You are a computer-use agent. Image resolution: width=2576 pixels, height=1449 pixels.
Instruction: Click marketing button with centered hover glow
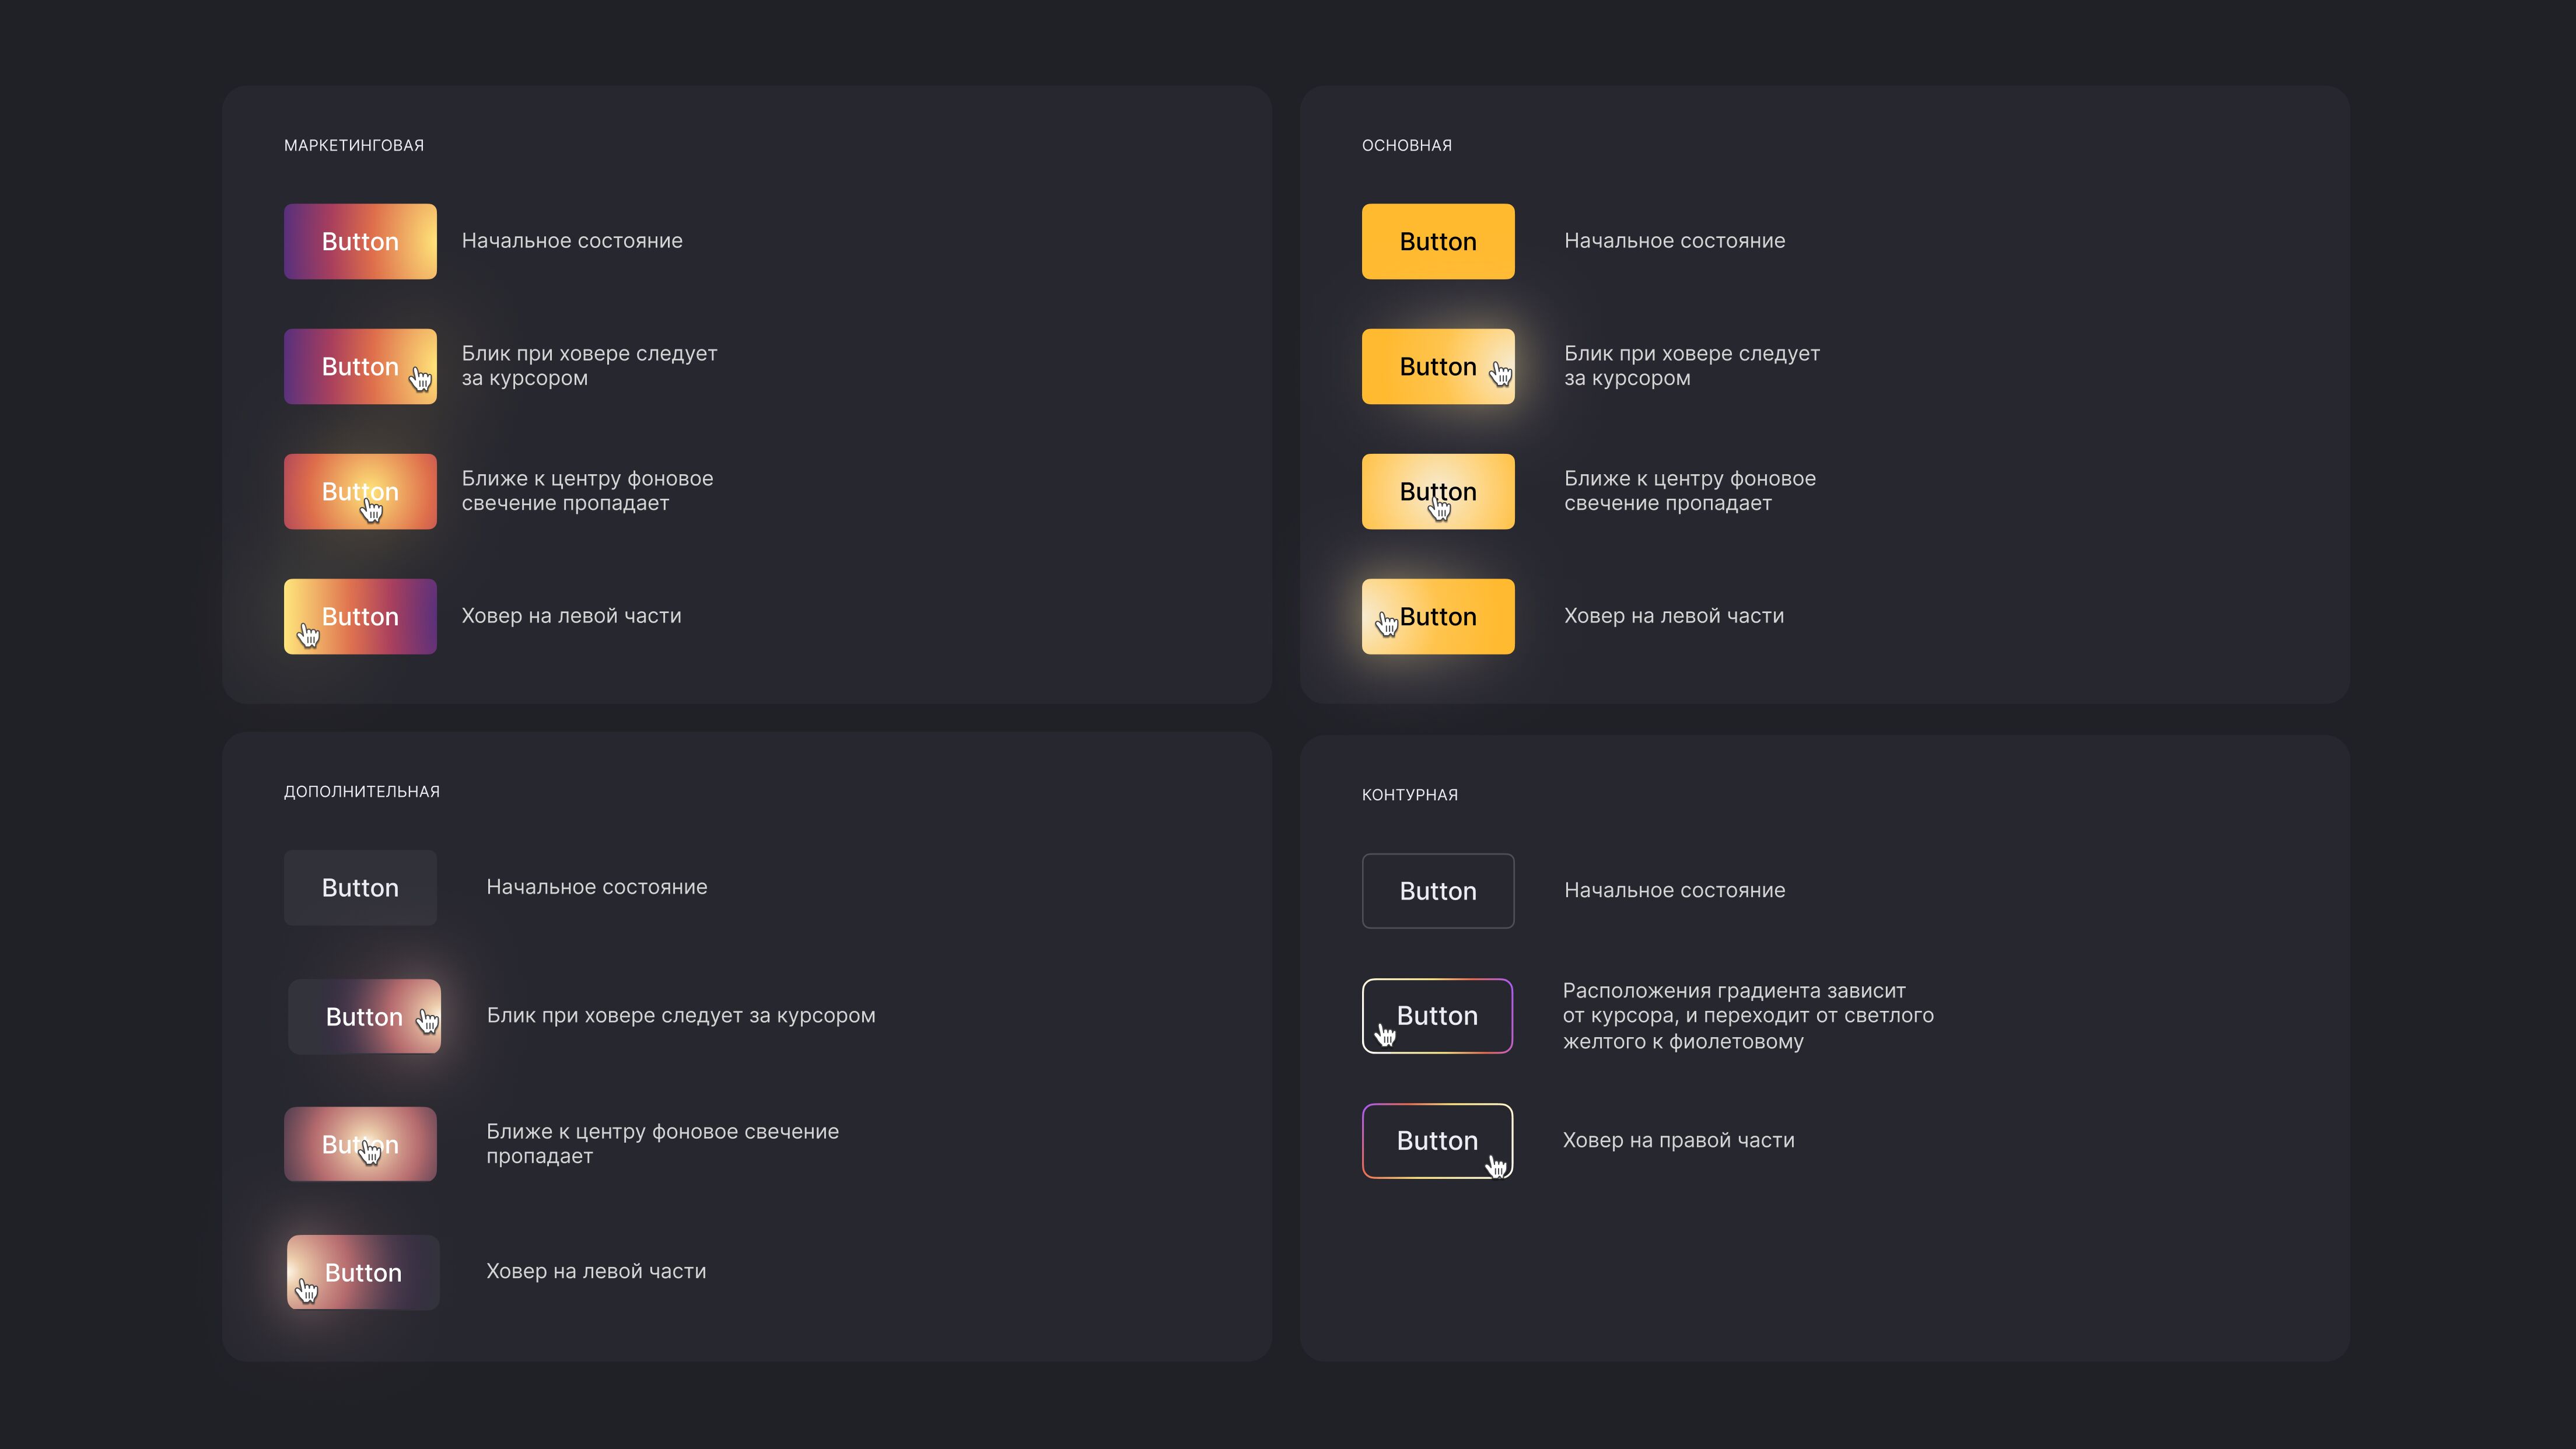(x=360, y=491)
